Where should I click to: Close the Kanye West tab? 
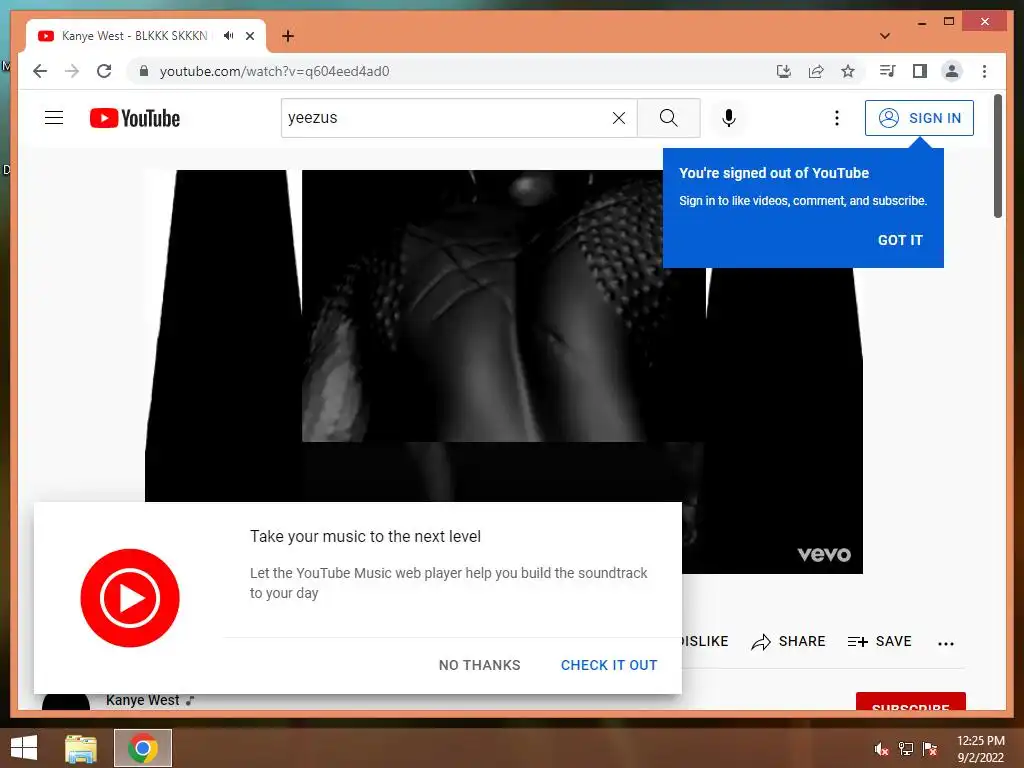(x=249, y=36)
